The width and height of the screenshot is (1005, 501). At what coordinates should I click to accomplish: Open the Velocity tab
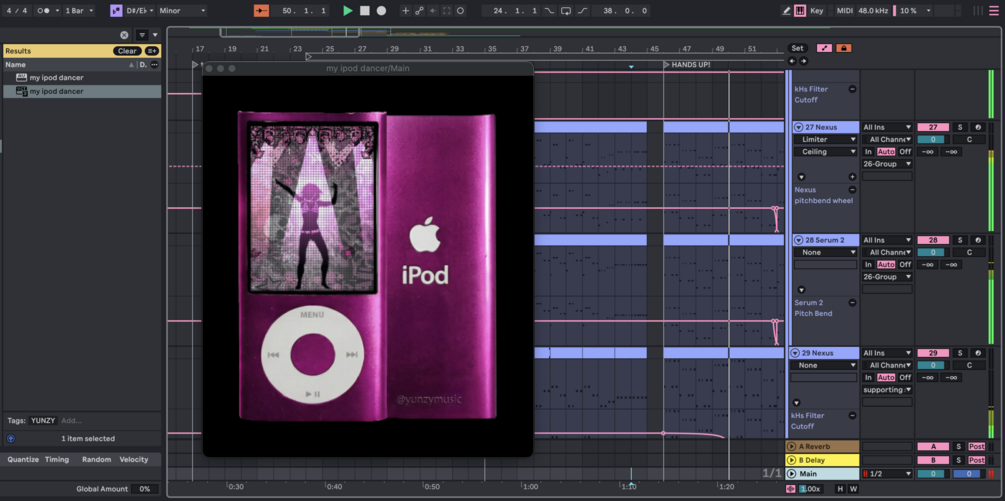134,459
